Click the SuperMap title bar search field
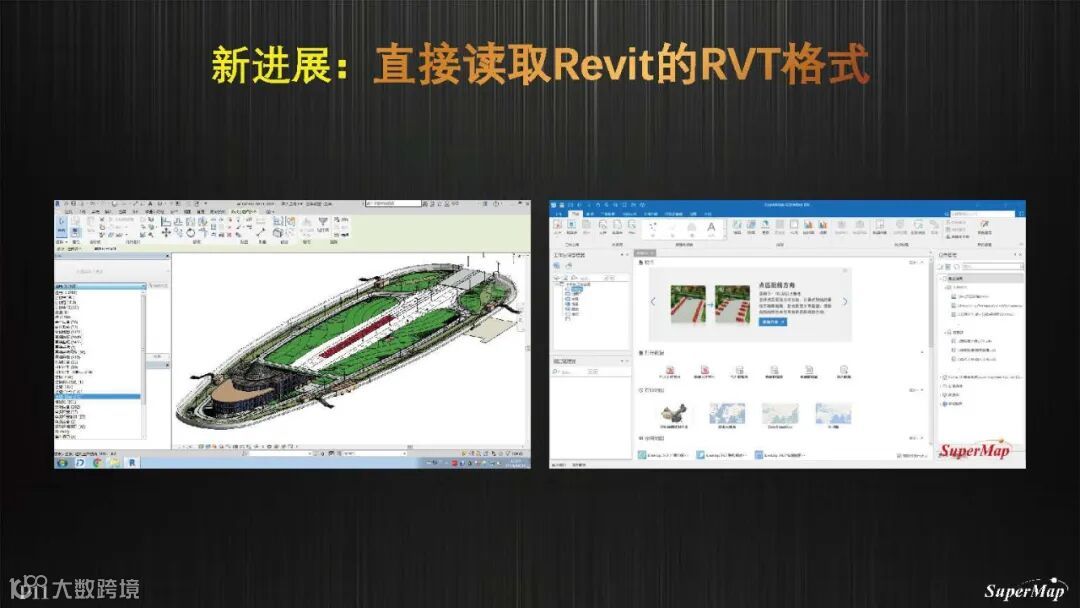This screenshot has width=1080, height=608. [x=982, y=213]
